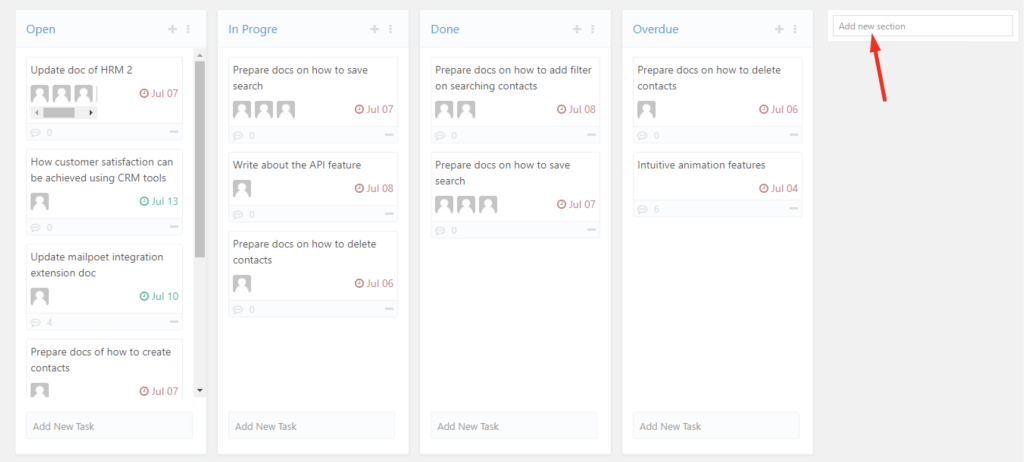1024x462 pixels.
Task: Click comment icon on Update mailpoet integration card
Action: click(36, 323)
